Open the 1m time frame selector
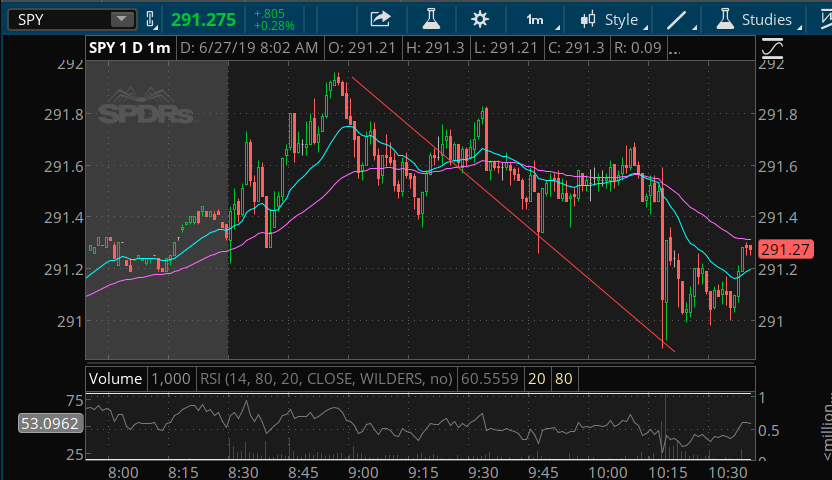Image resolution: width=832 pixels, height=480 pixels. 536,20
